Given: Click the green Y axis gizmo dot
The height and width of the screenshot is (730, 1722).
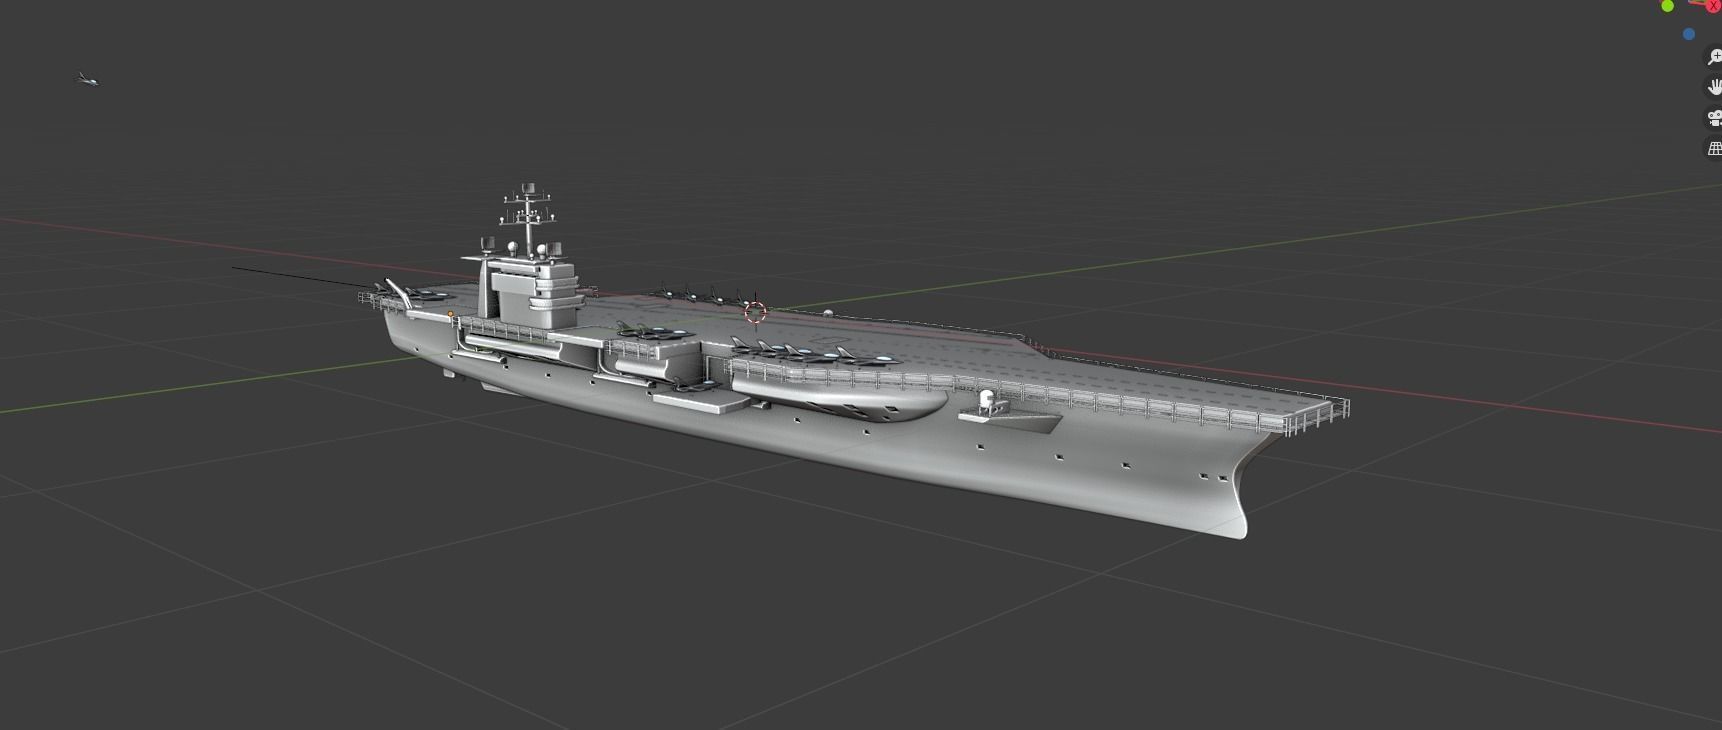Looking at the screenshot, I should pyautogui.click(x=1667, y=6).
